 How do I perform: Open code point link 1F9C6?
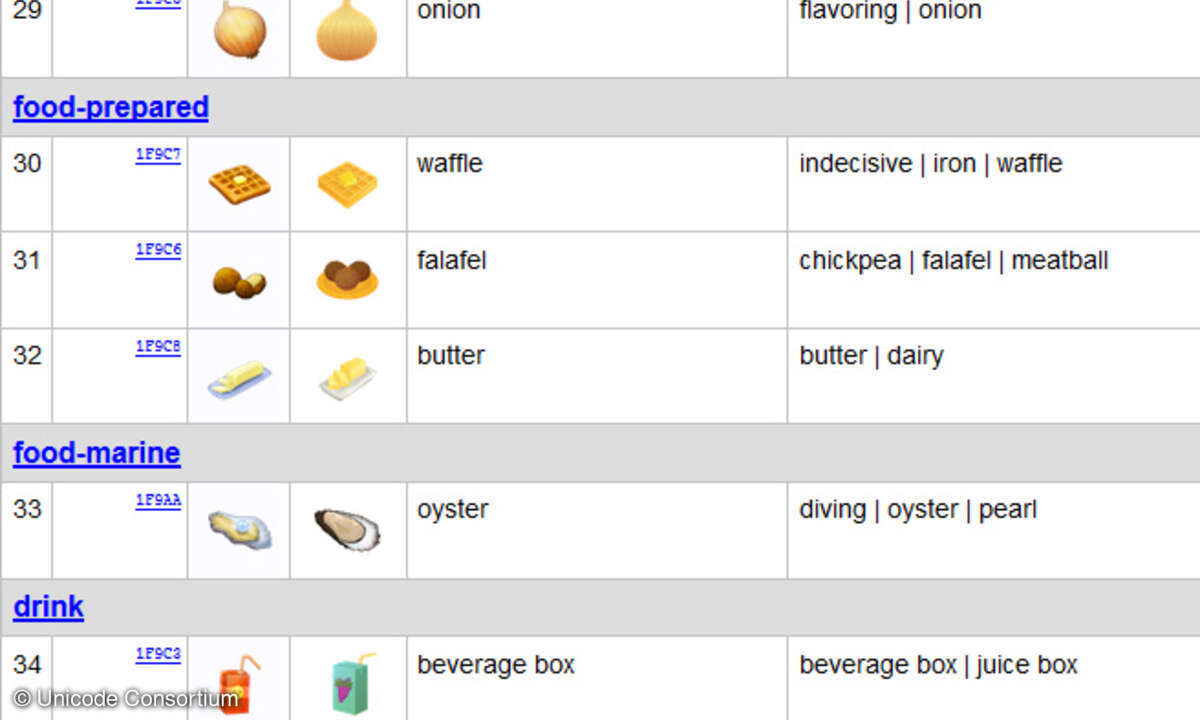(x=158, y=250)
